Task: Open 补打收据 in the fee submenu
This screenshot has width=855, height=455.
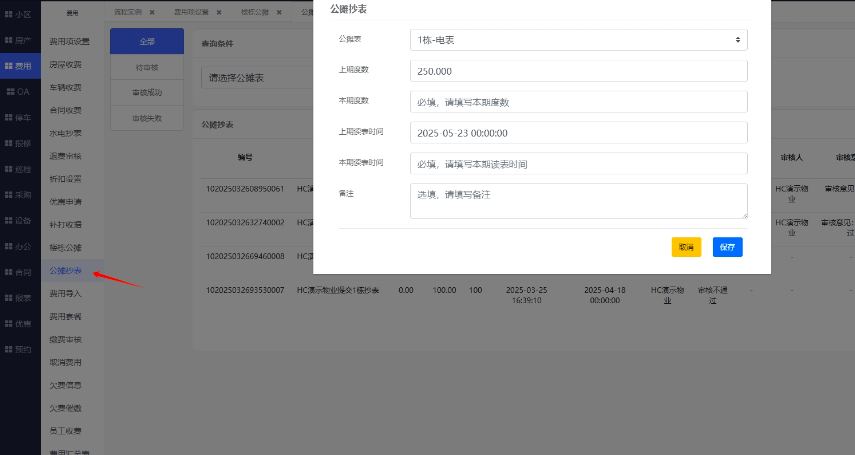Action: [65, 225]
